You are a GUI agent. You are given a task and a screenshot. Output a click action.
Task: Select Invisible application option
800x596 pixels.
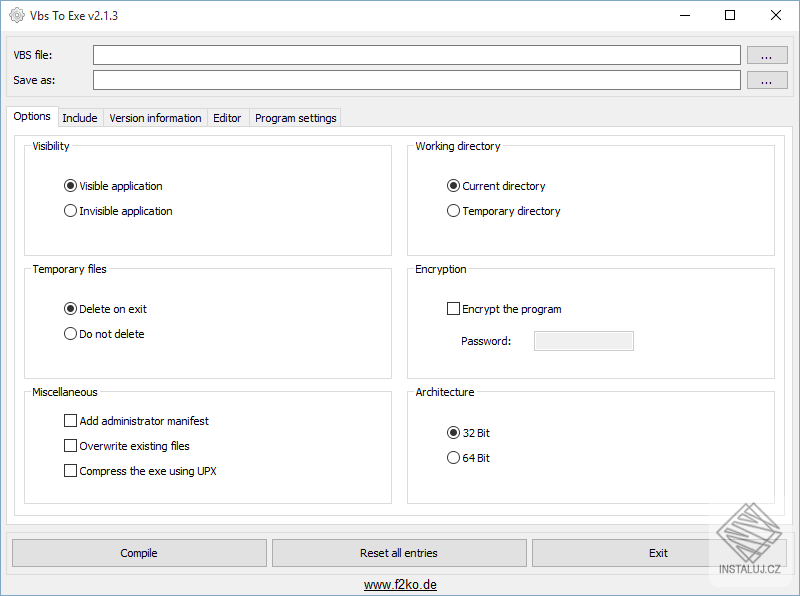click(x=70, y=211)
